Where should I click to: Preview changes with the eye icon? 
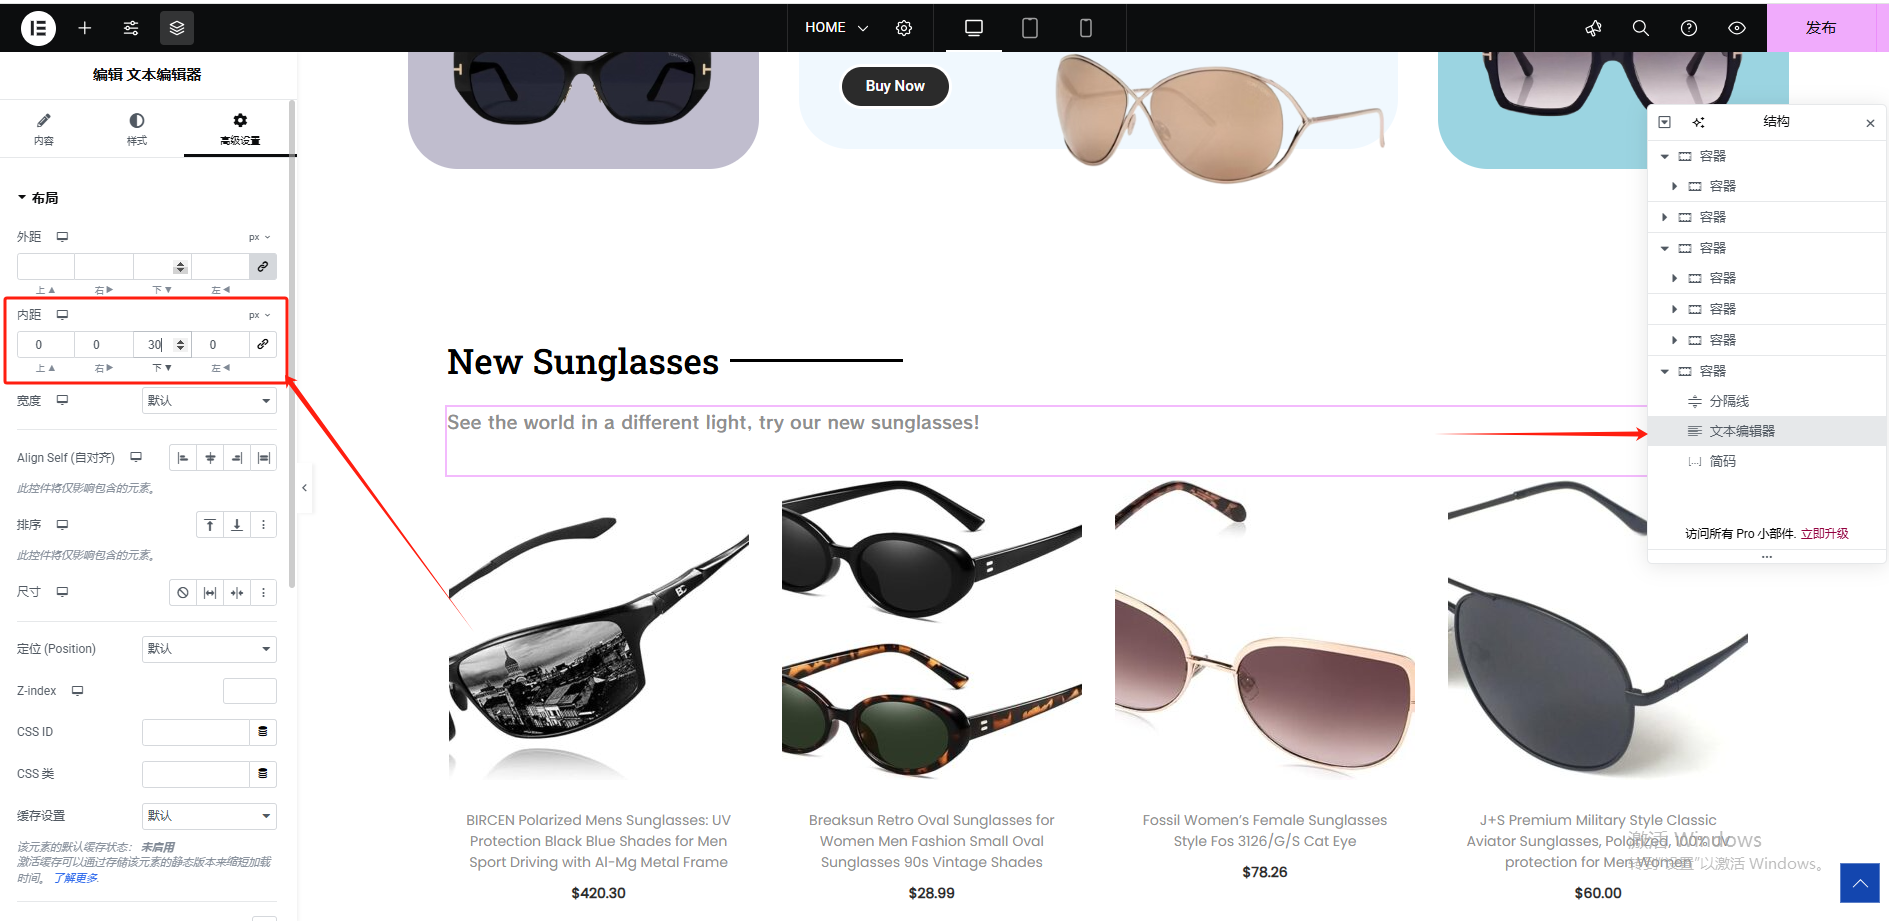tap(1737, 28)
